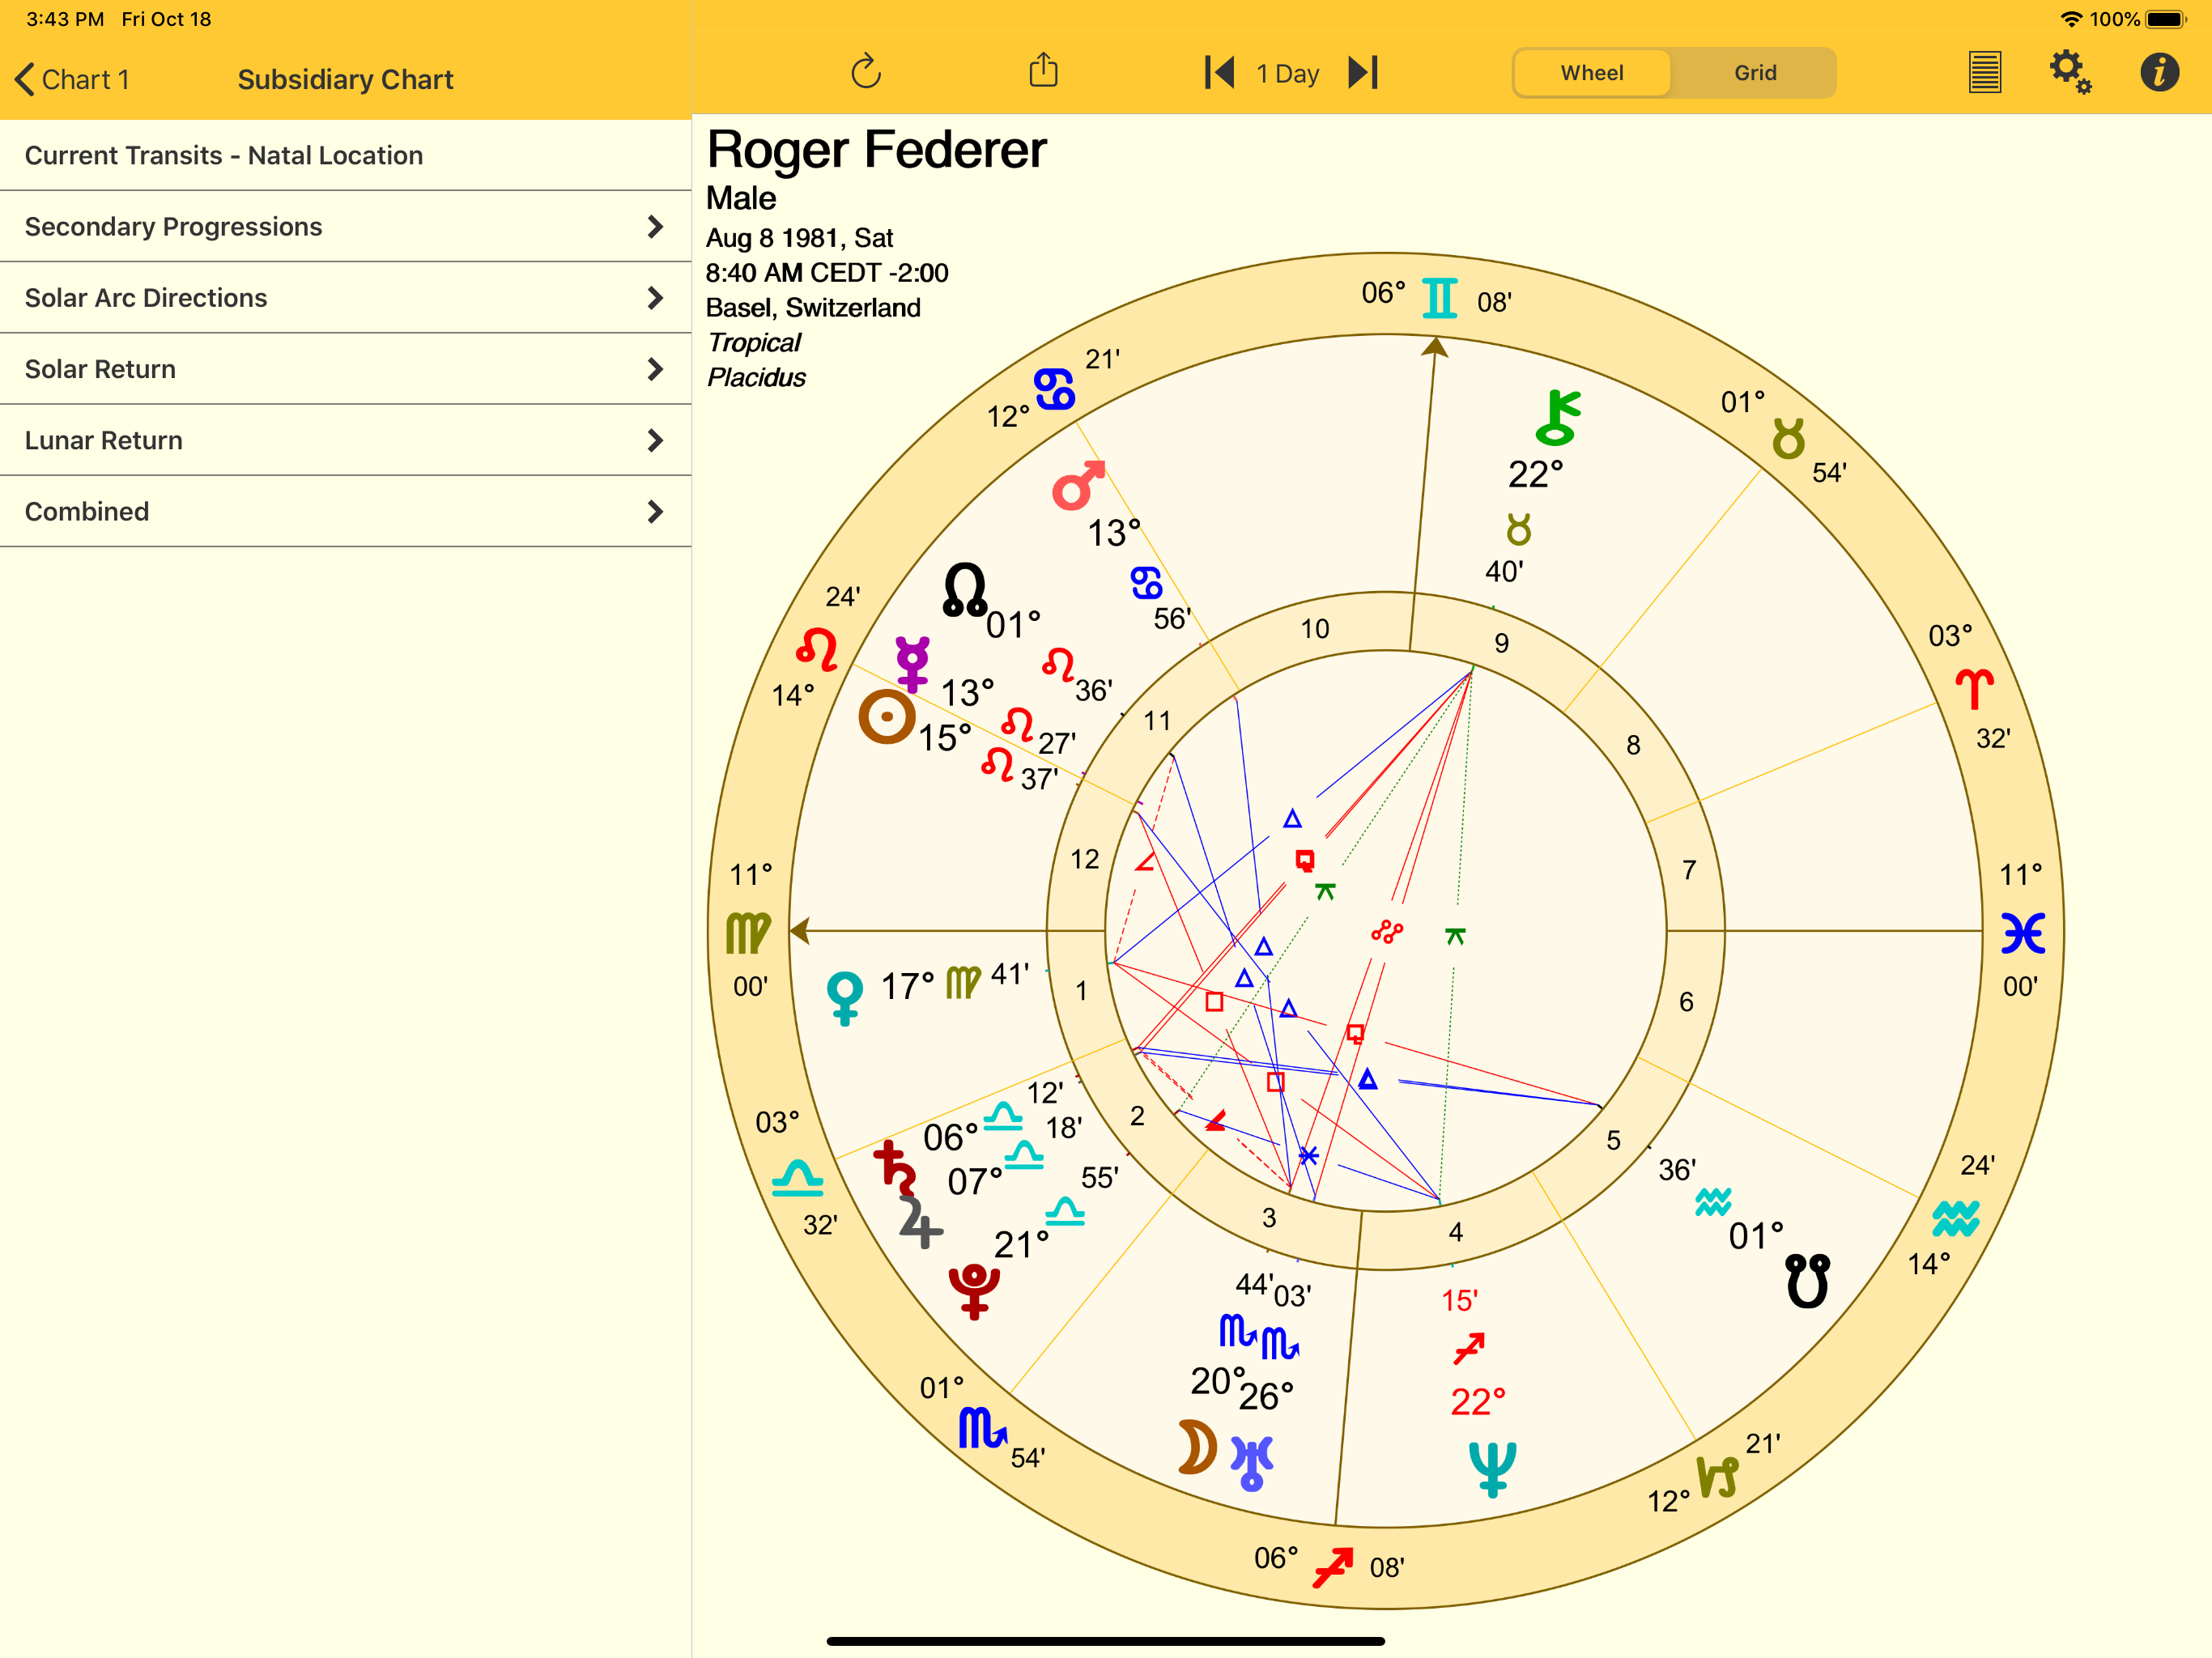The image size is (2212, 1658).
Task: Tap the 1 Day time step label
Action: coord(1288,73)
